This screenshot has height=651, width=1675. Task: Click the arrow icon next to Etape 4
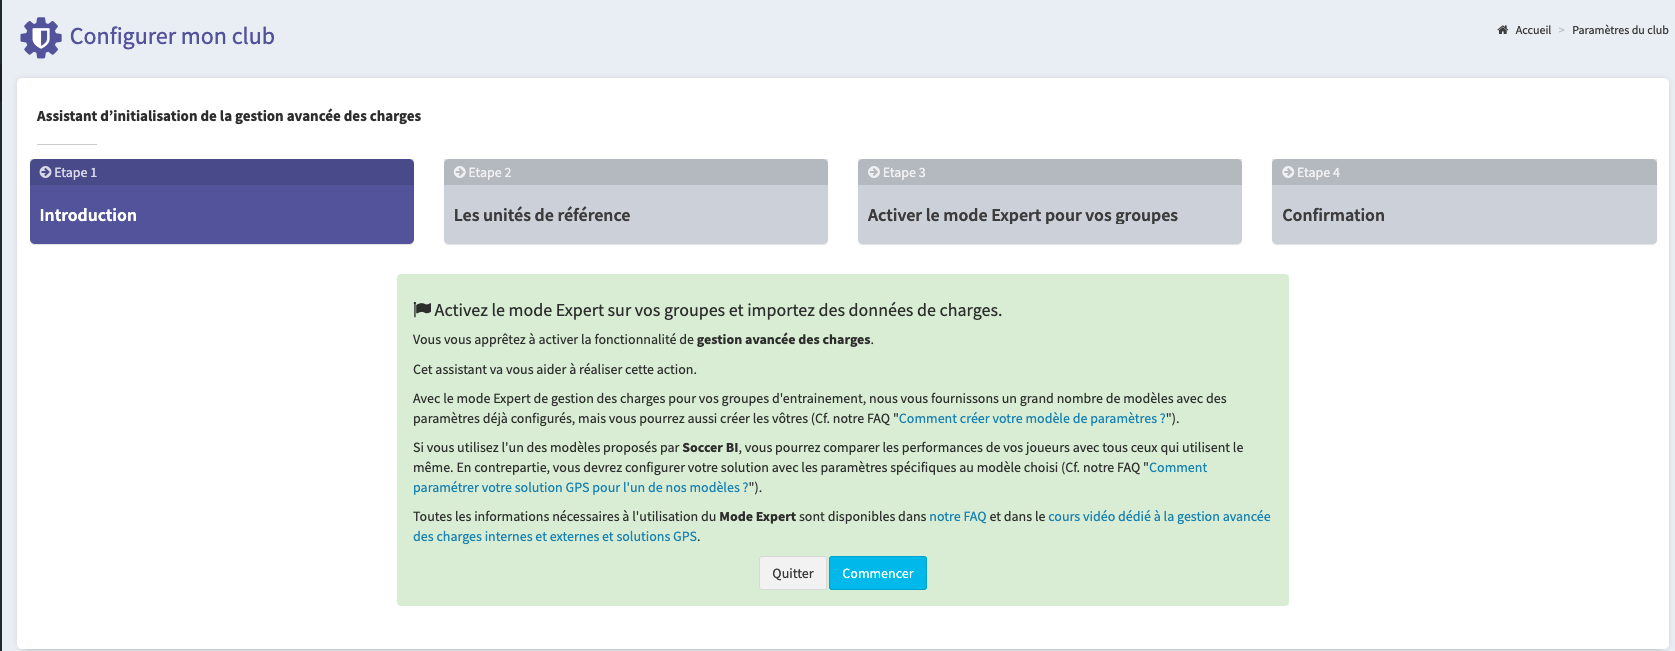coord(1288,172)
